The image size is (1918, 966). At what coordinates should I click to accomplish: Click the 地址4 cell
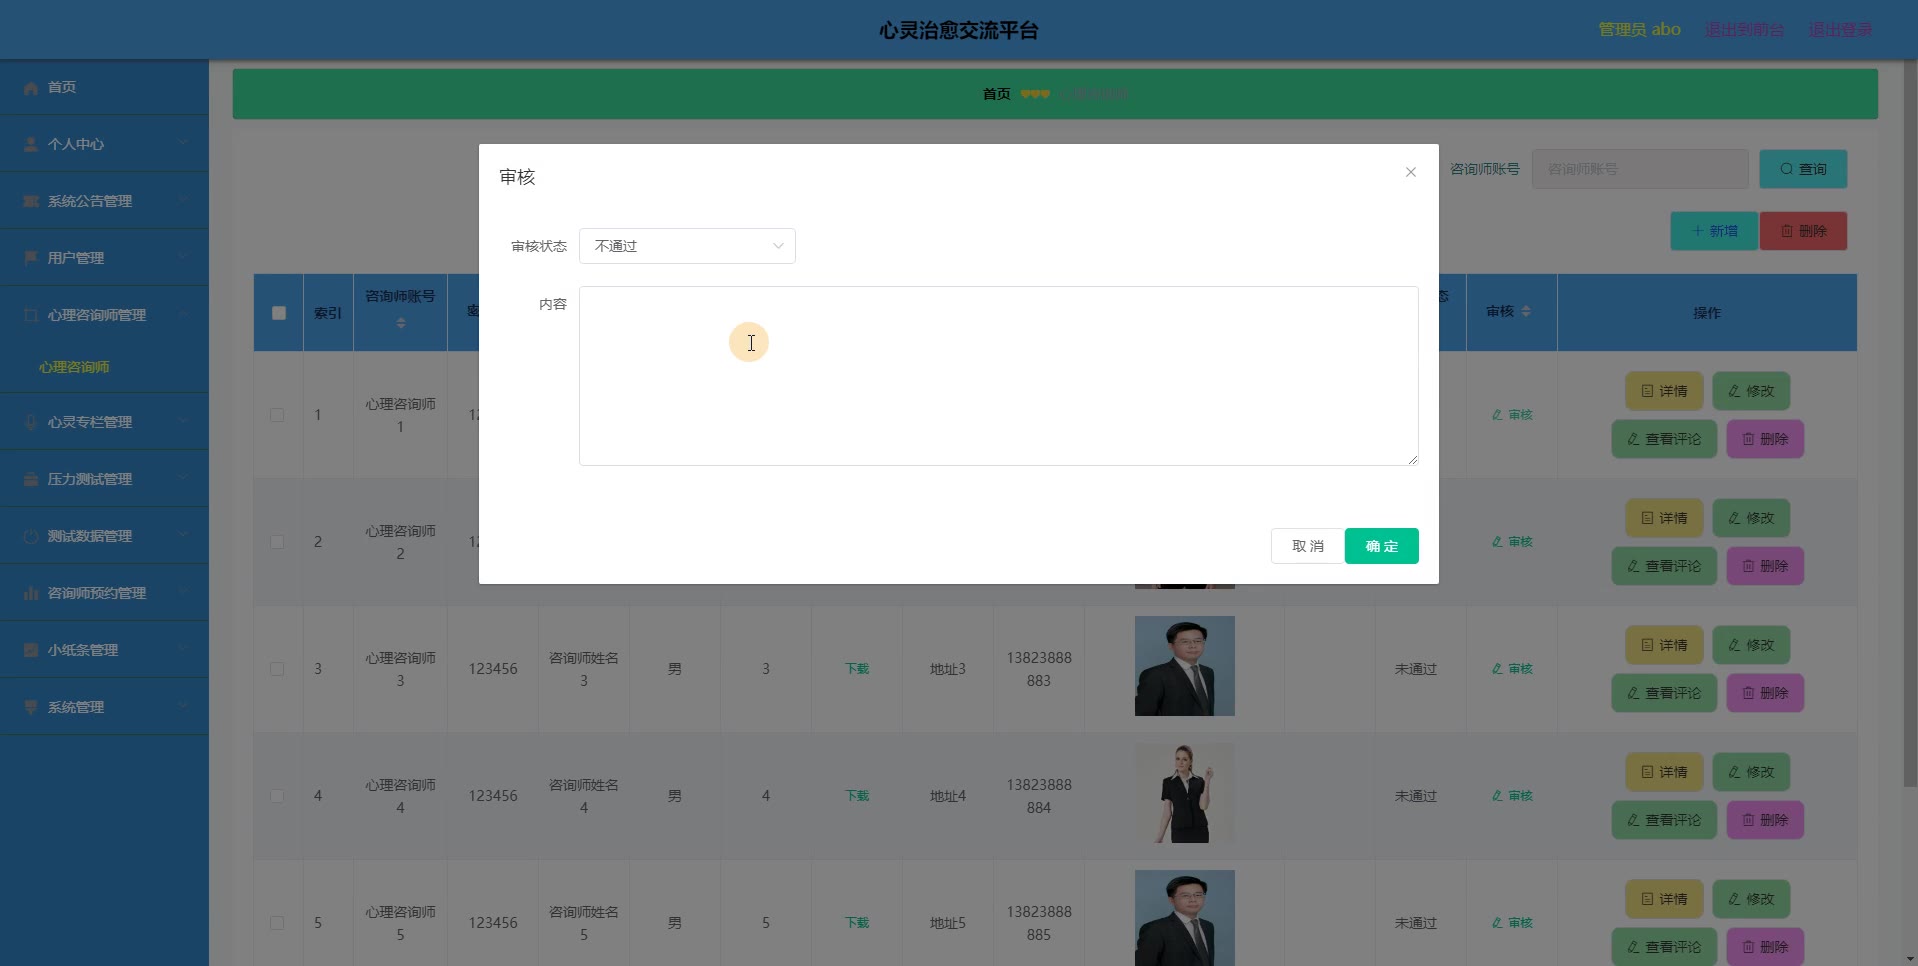[947, 796]
